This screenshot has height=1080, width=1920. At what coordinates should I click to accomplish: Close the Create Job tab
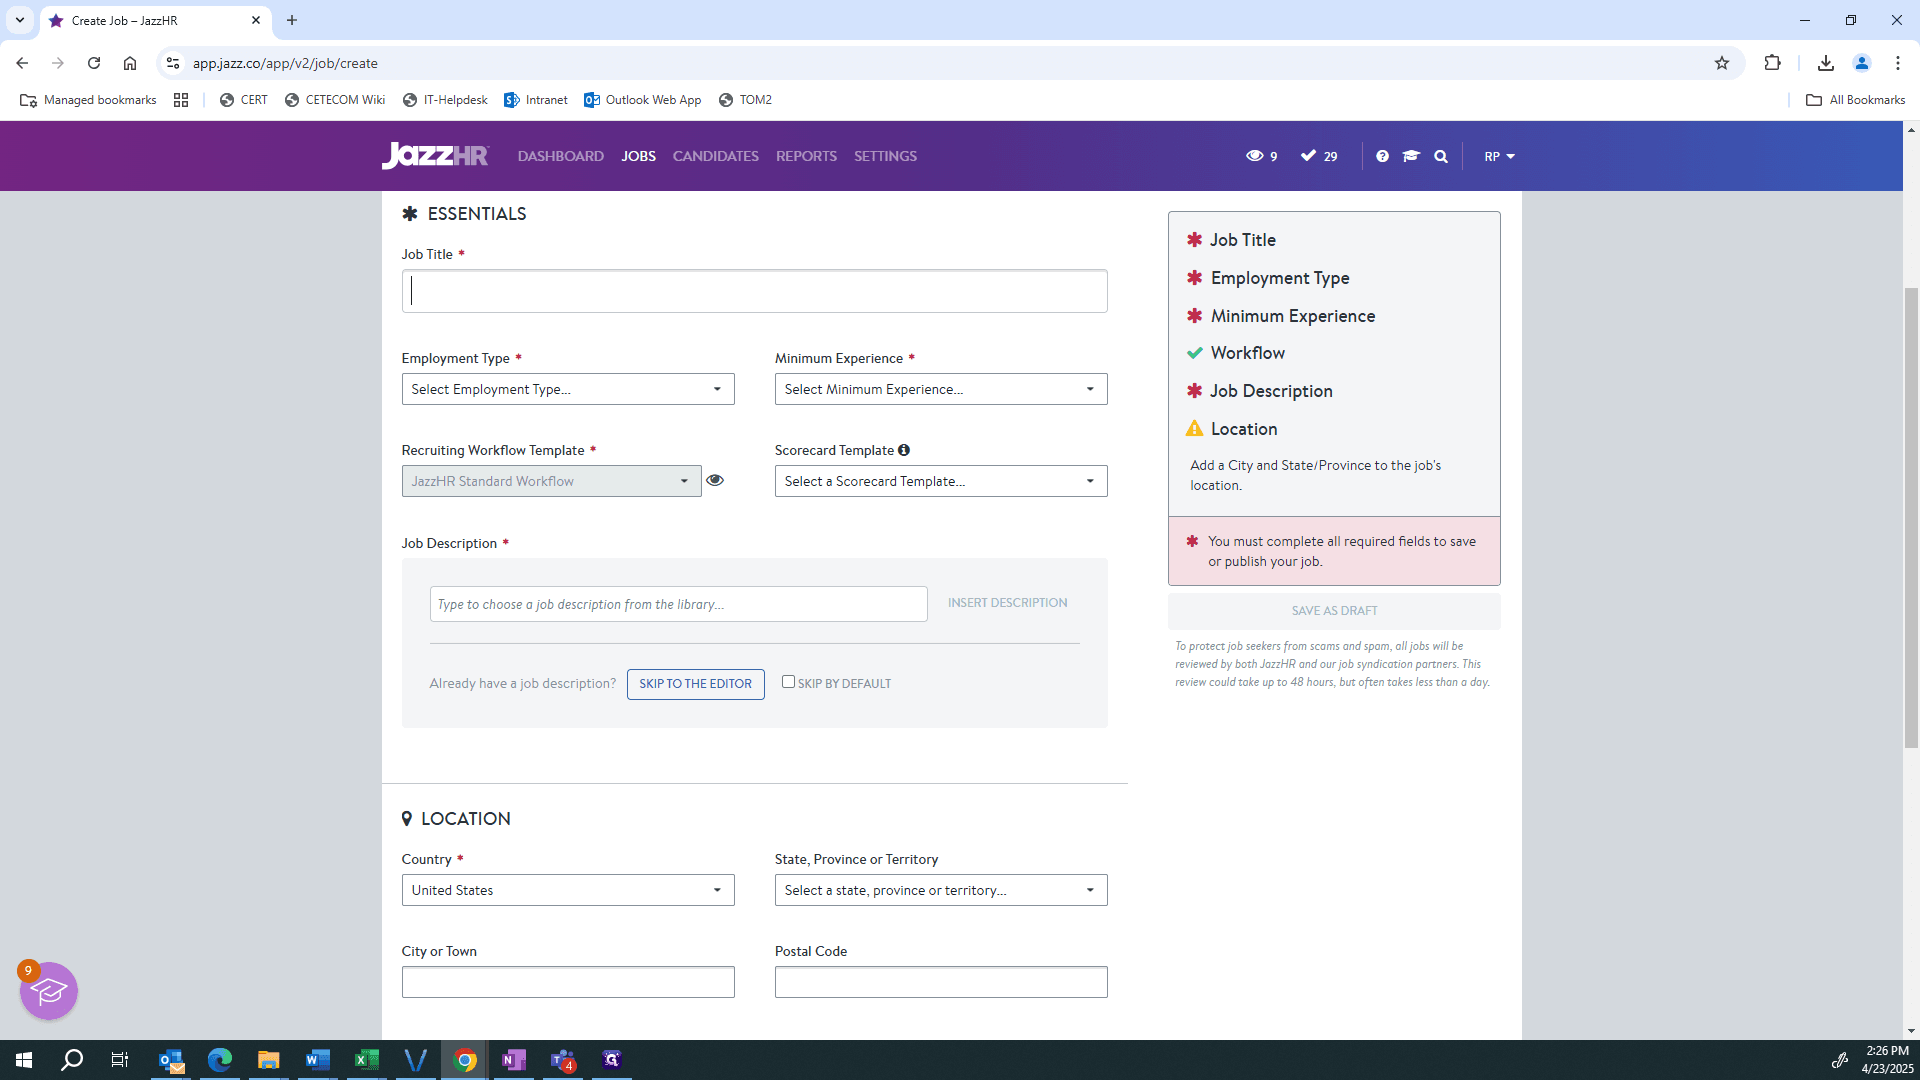[x=256, y=20]
